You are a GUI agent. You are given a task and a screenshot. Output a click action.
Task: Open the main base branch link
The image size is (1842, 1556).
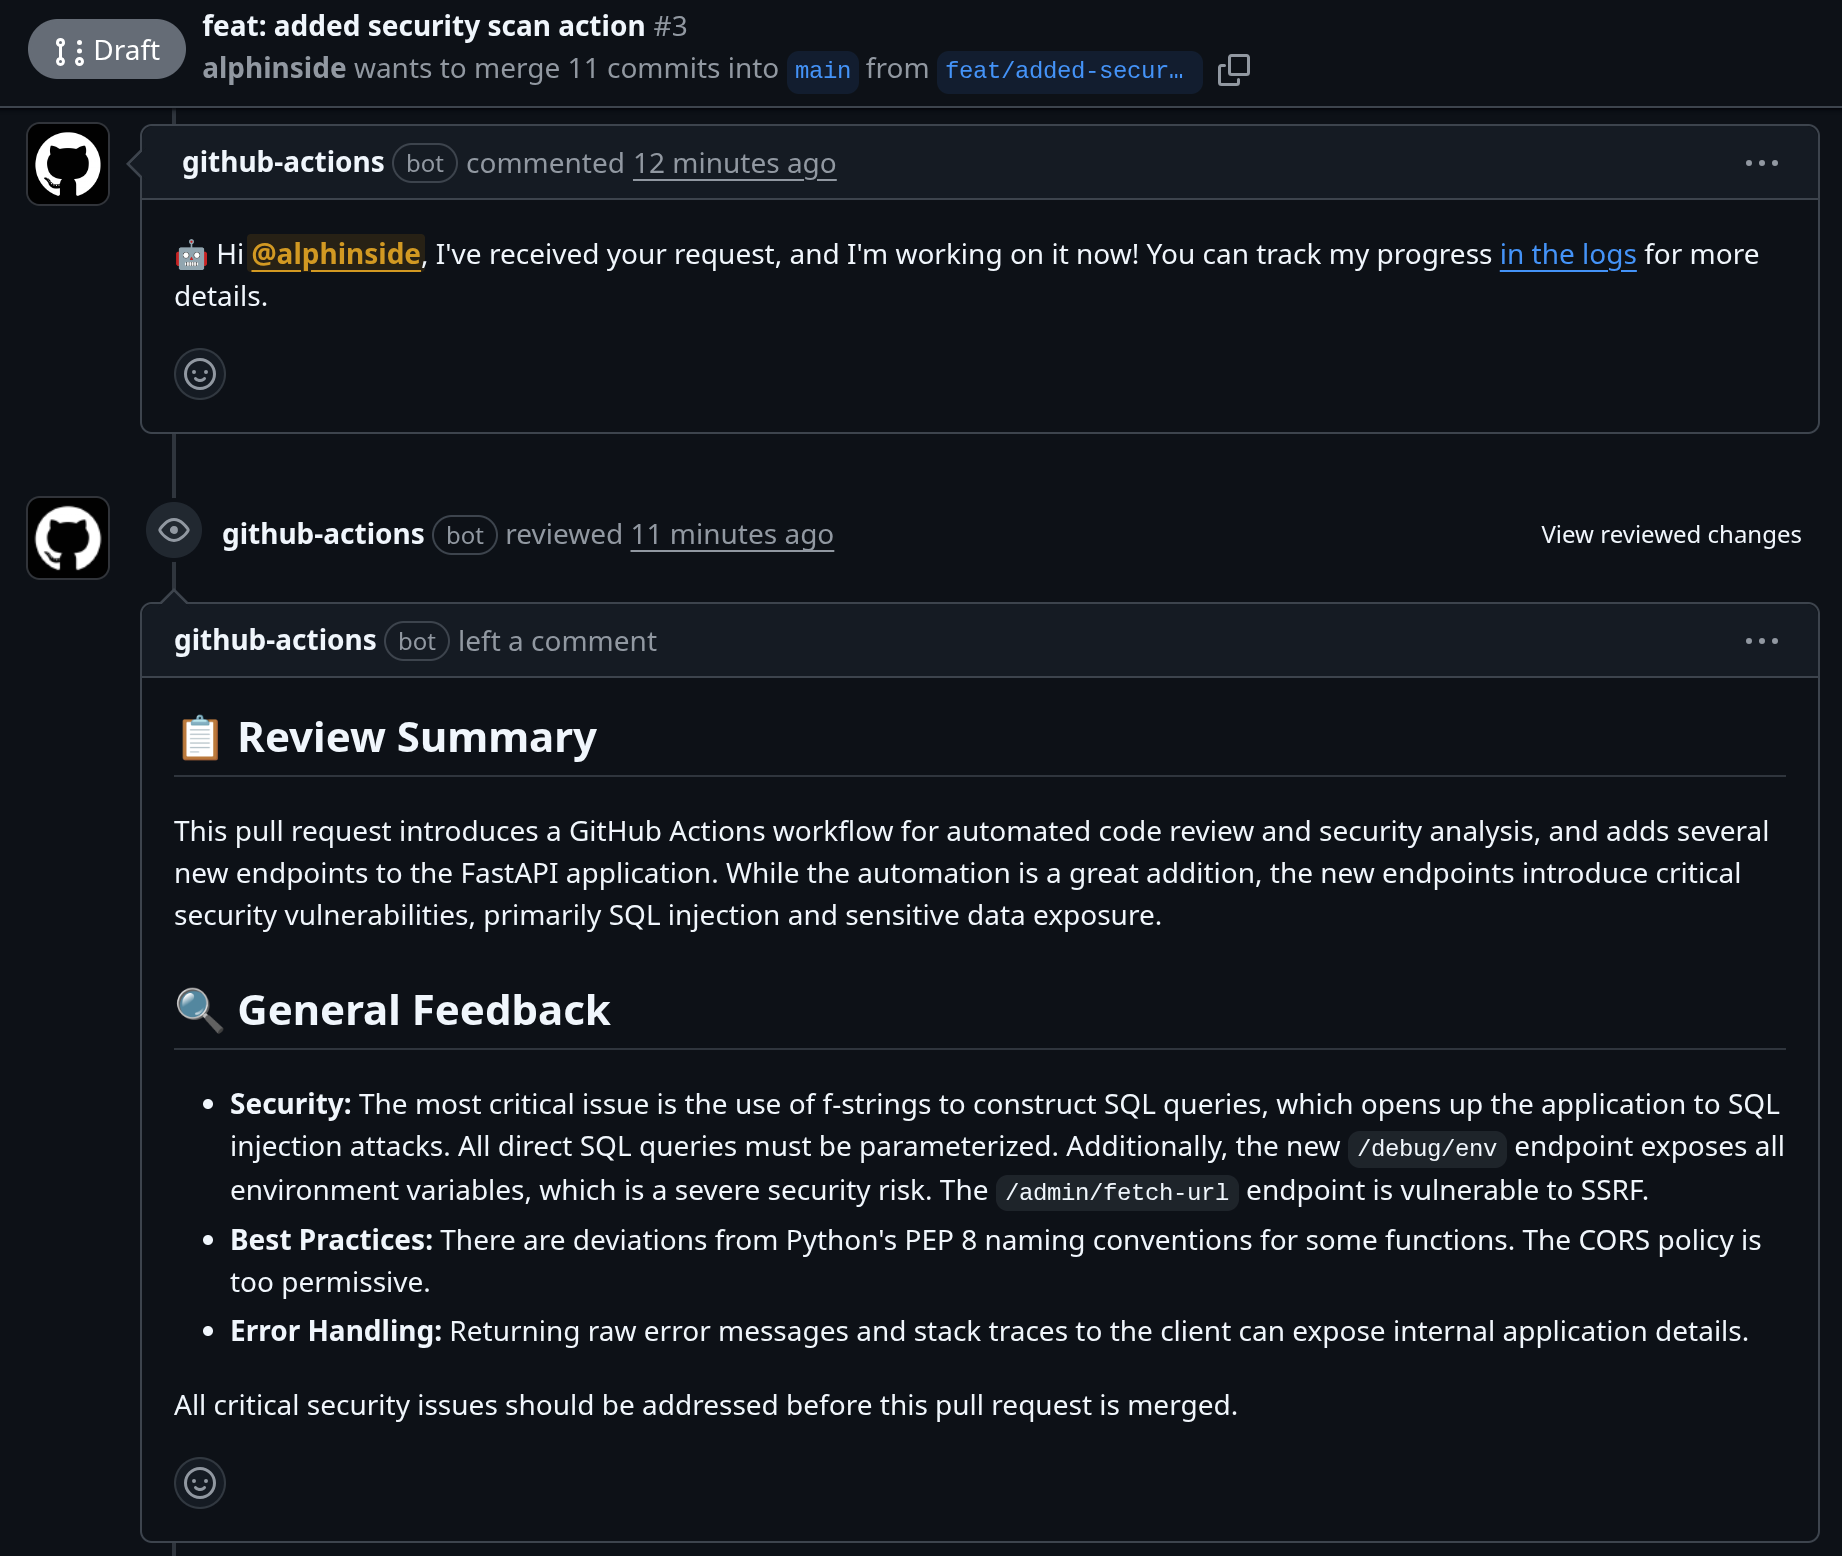click(822, 71)
